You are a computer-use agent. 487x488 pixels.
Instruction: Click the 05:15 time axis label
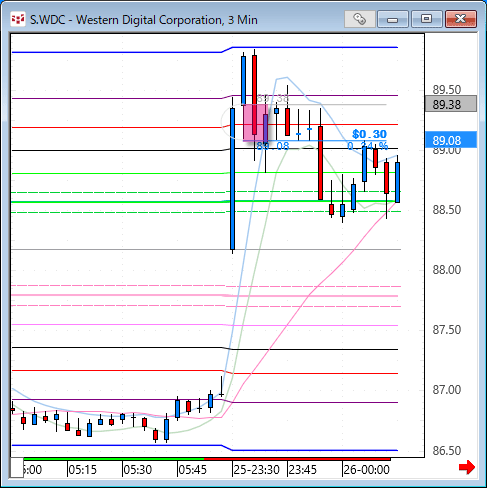tap(82, 470)
